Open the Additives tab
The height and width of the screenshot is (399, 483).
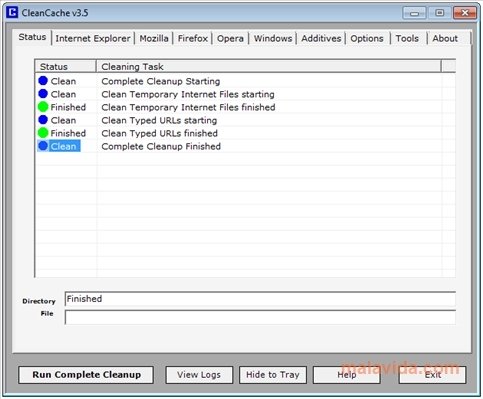coord(321,38)
